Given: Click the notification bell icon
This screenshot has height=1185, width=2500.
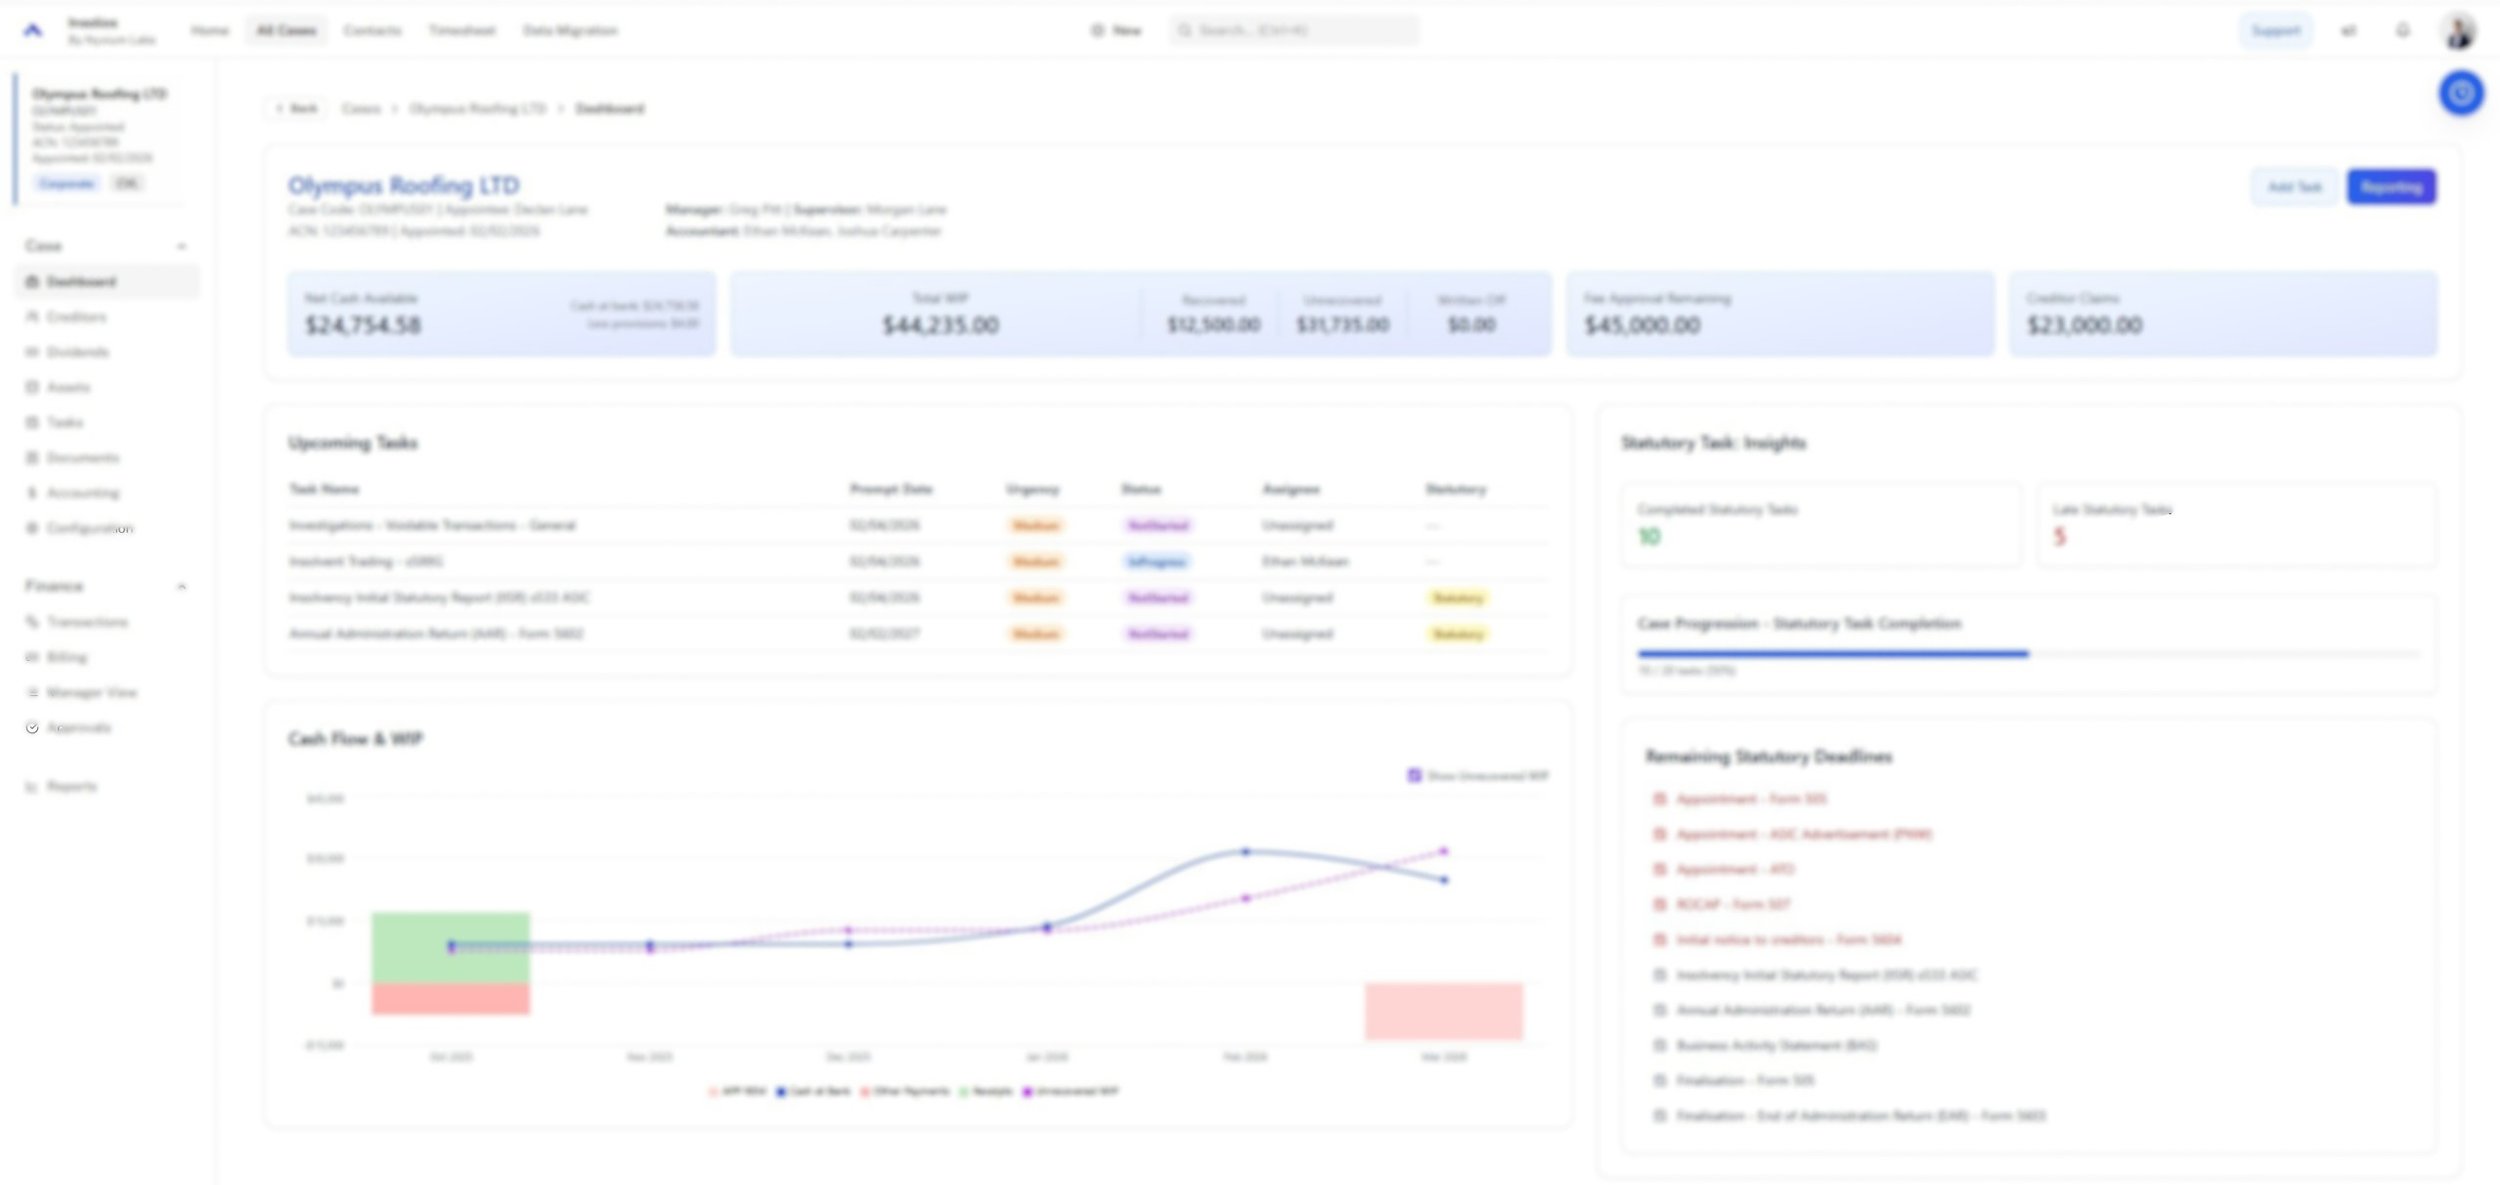Looking at the screenshot, I should pyautogui.click(x=2402, y=31).
